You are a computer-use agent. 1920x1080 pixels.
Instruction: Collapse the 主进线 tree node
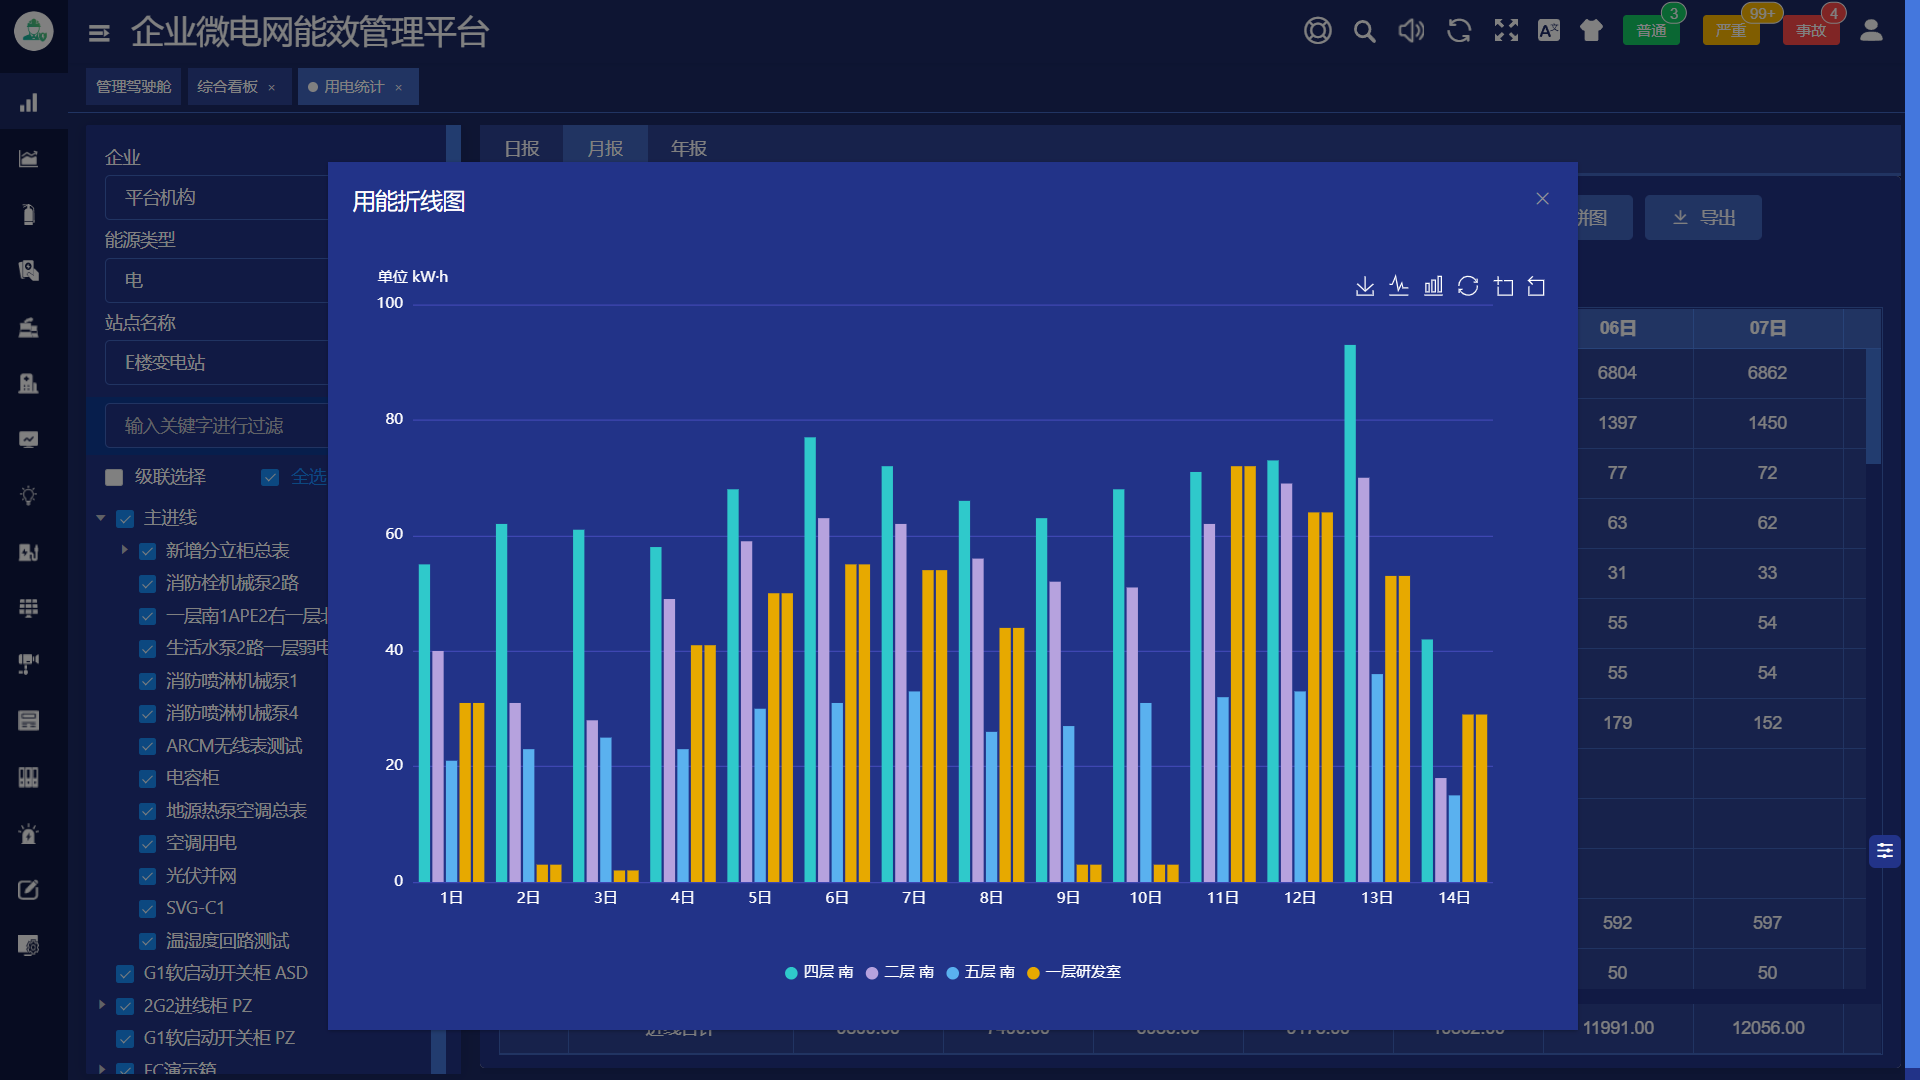101,518
